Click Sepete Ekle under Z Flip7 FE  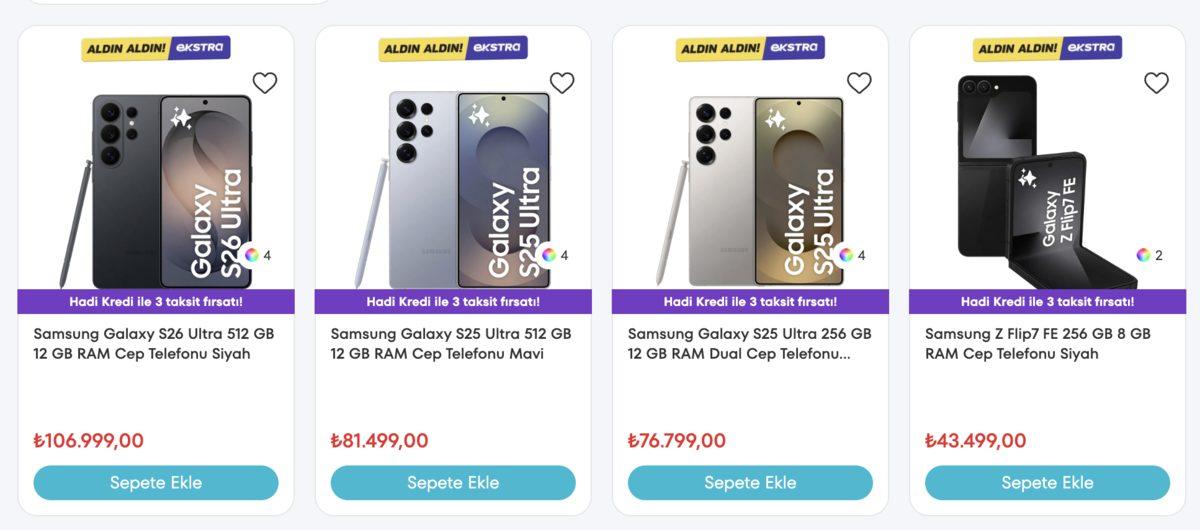click(x=1047, y=483)
